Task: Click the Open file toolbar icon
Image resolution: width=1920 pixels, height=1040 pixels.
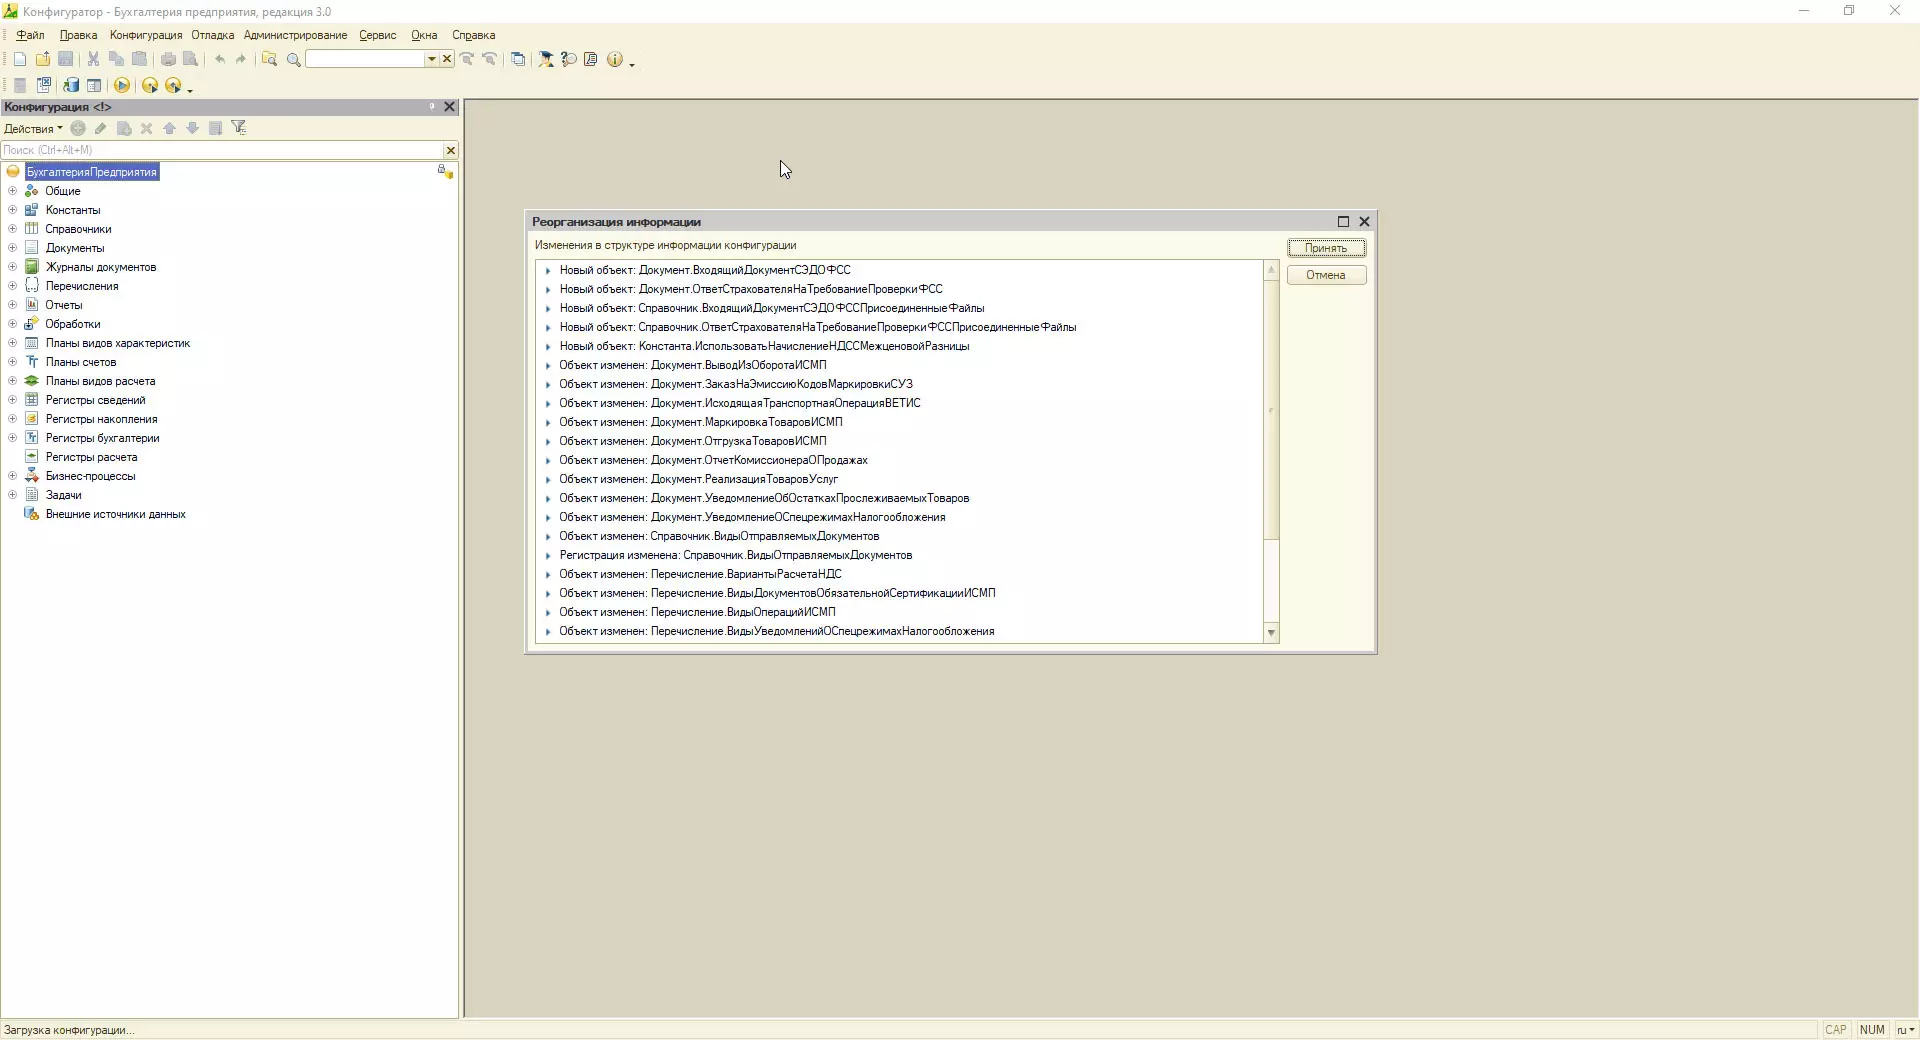Action: pos(43,60)
